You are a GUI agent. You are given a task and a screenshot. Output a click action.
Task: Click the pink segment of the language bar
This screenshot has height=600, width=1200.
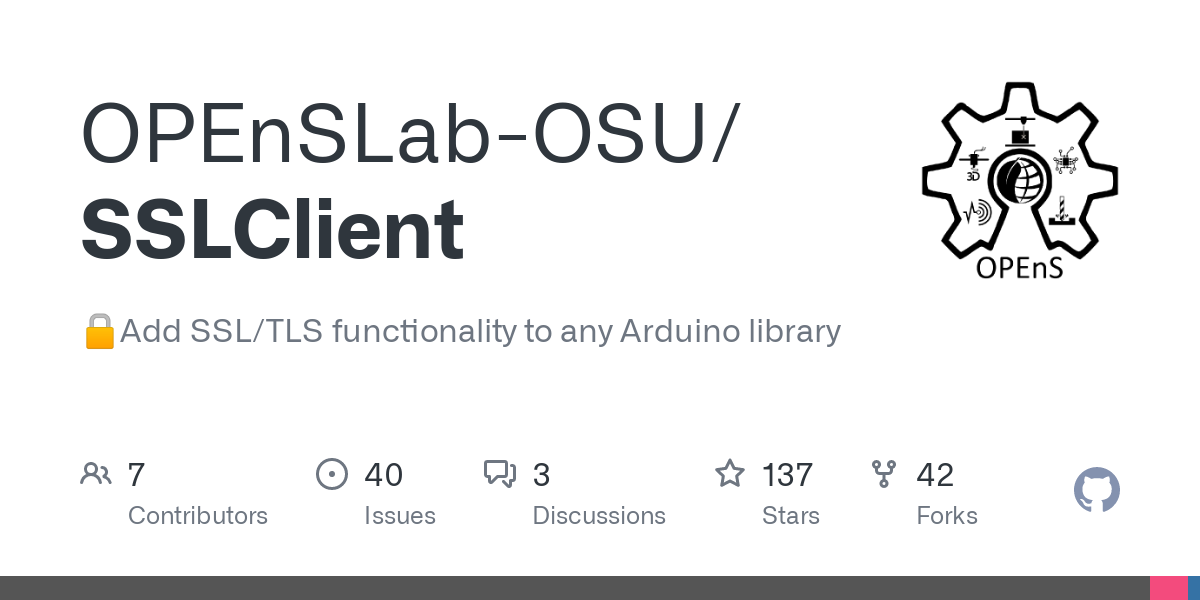pos(1168,588)
